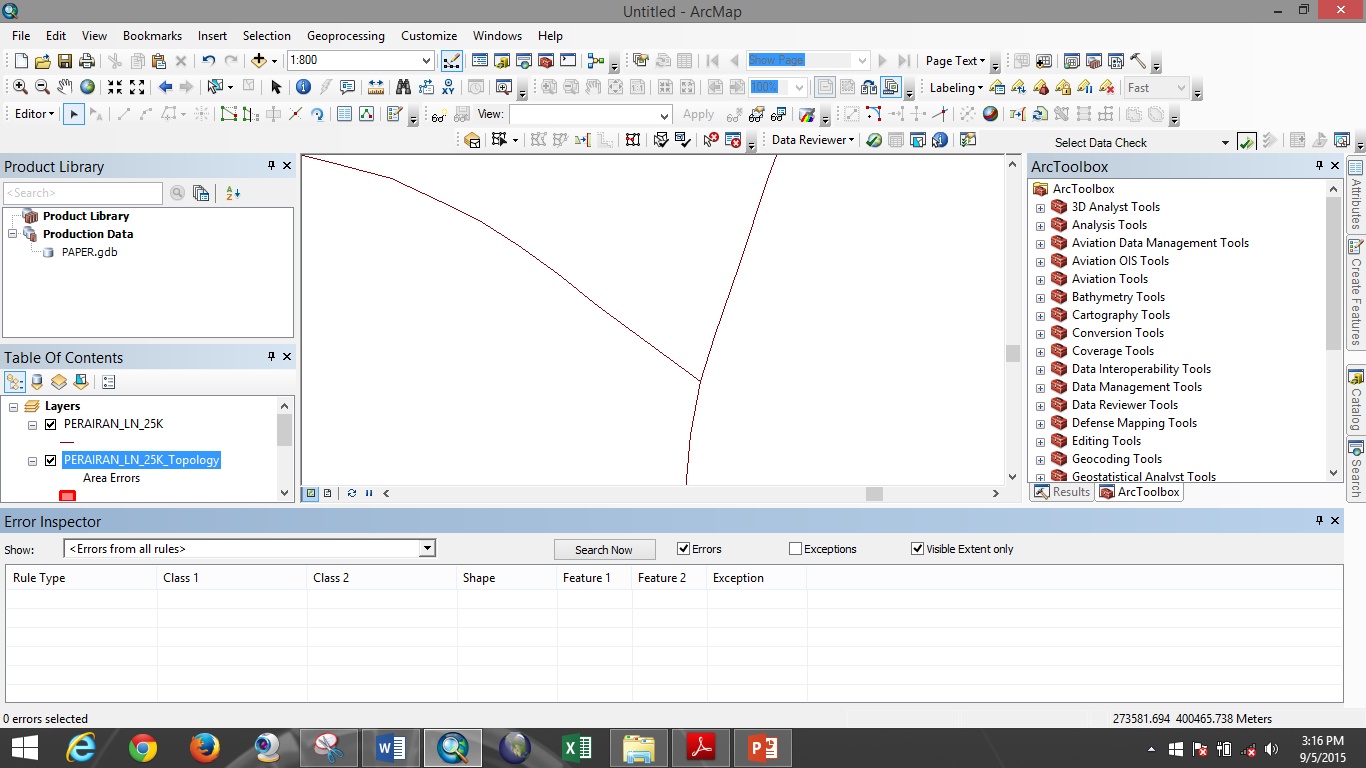Image resolution: width=1366 pixels, height=768 pixels.
Task: Print the map document
Action: pyautogui.click(x=87, y=61)
